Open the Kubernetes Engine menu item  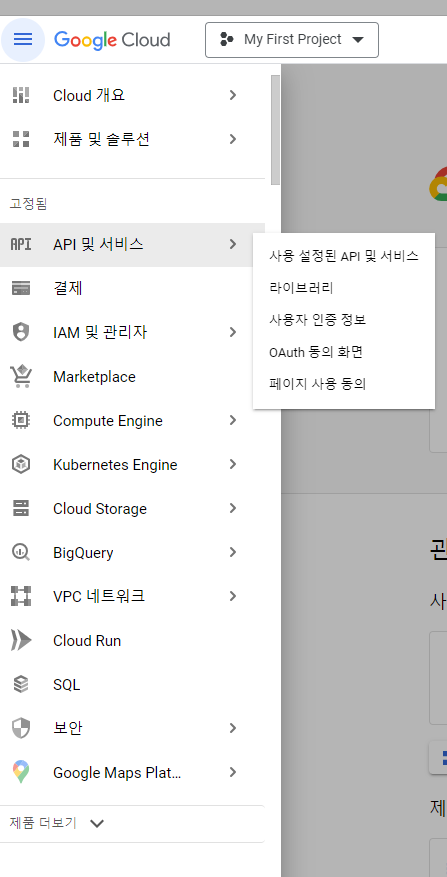[x=132, y=465]
